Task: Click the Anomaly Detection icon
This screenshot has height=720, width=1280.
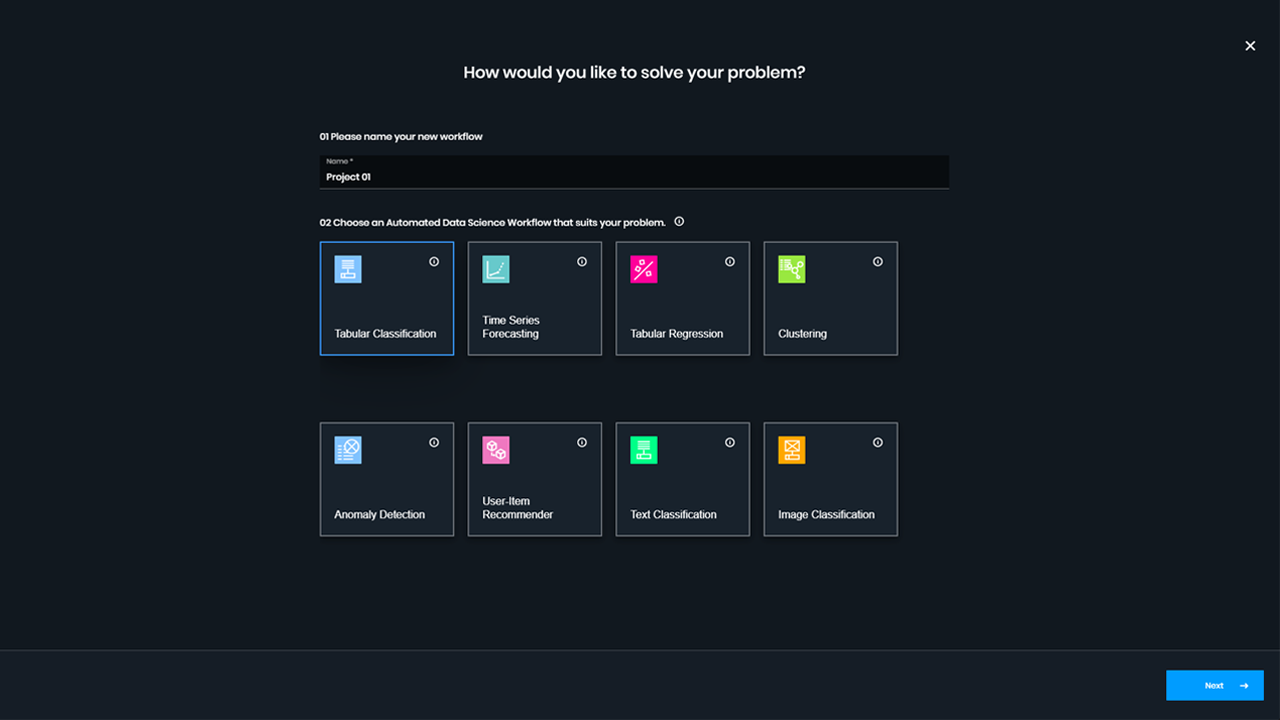Action: pos(348,450)
